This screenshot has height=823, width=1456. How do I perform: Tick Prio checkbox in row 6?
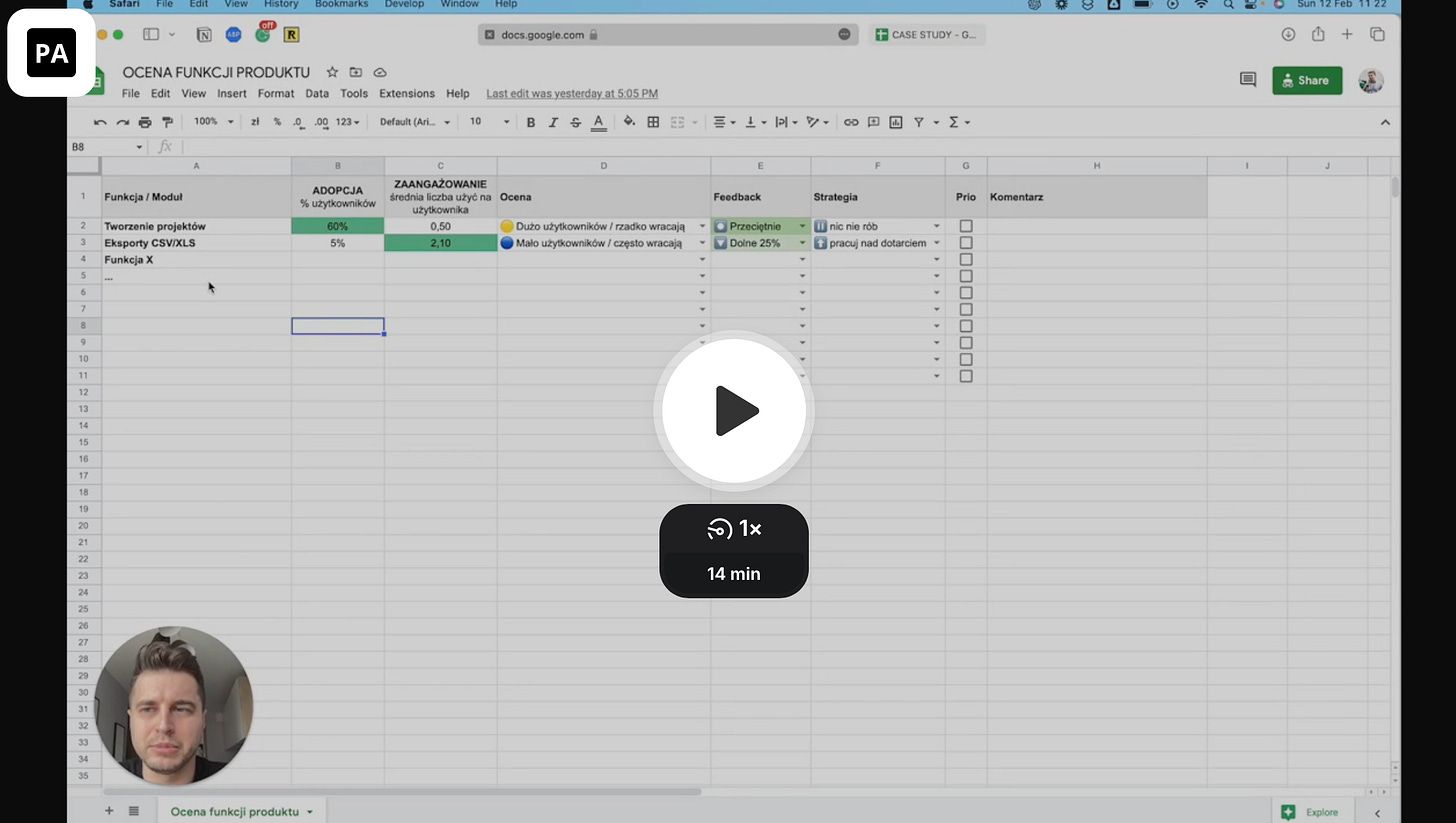click(x=966, y=293)
